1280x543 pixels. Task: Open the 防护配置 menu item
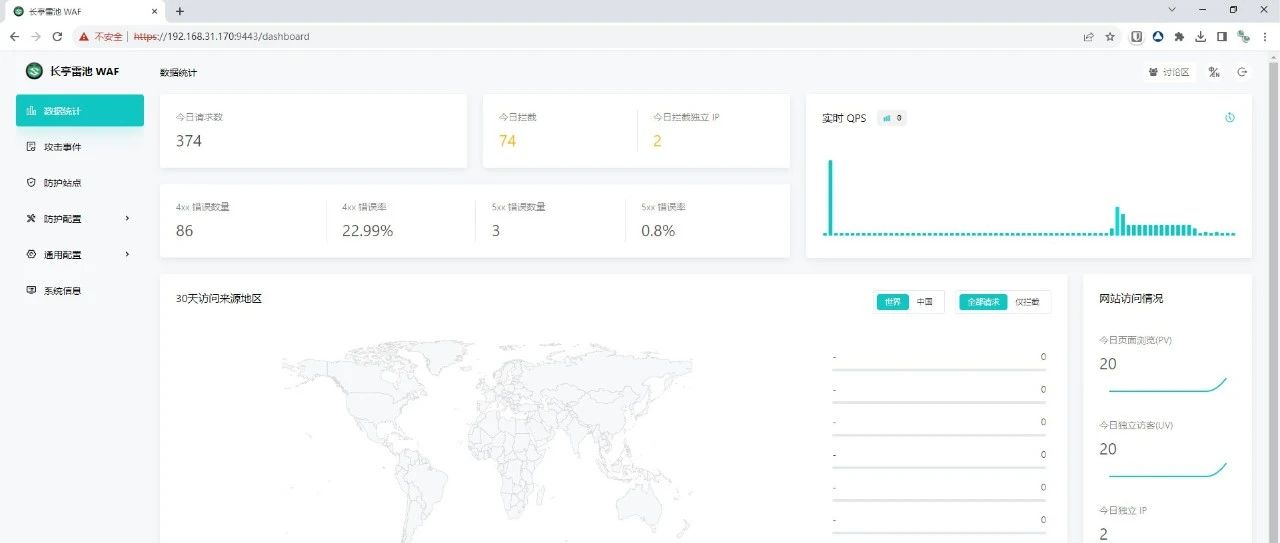pyautogui.click(x=80, y=218)
